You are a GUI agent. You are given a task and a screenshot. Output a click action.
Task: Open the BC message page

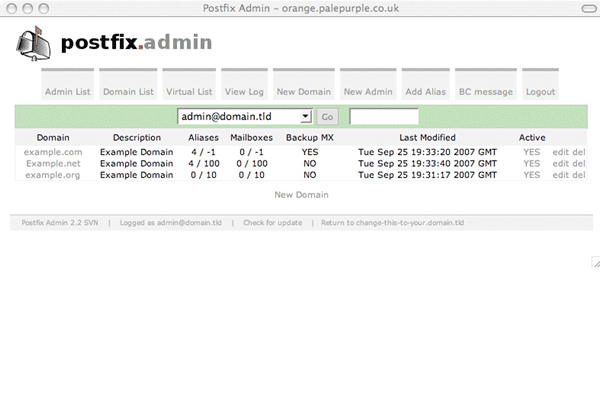(485, 91)
